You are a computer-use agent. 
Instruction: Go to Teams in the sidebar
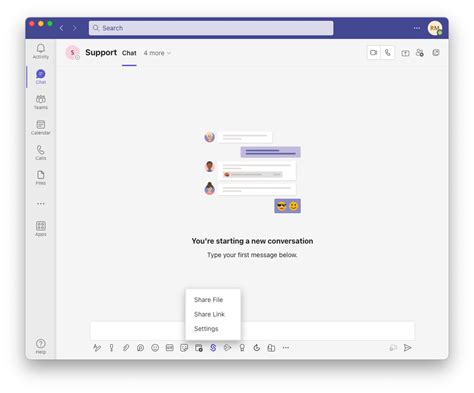[41, 102]
